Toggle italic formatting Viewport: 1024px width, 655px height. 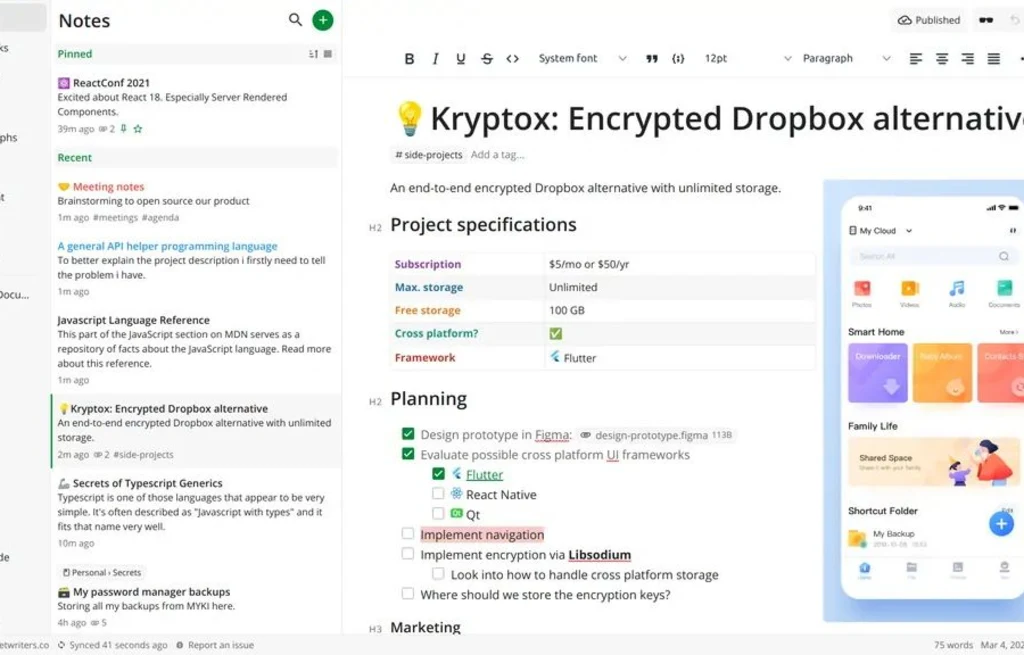click(435, 59)
